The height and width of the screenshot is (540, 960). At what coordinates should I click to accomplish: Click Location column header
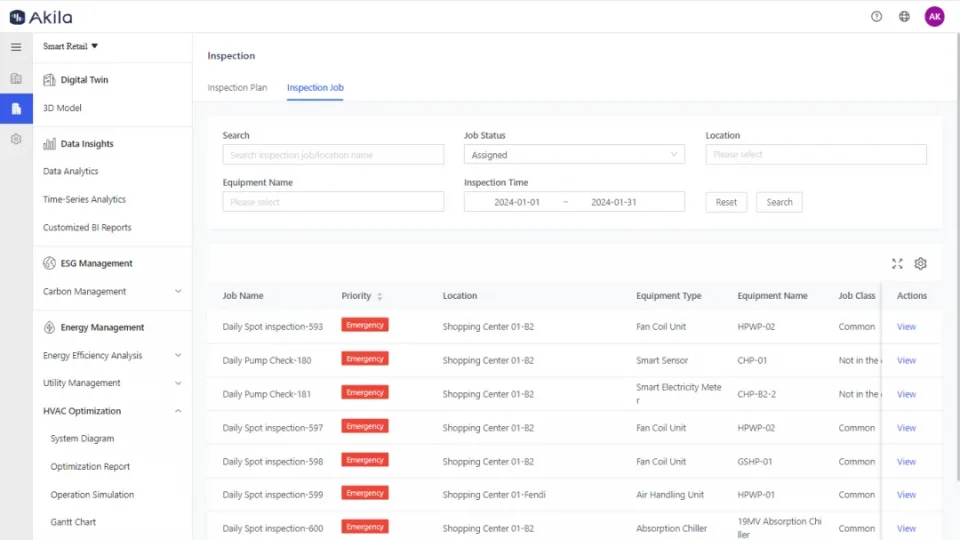459,296
